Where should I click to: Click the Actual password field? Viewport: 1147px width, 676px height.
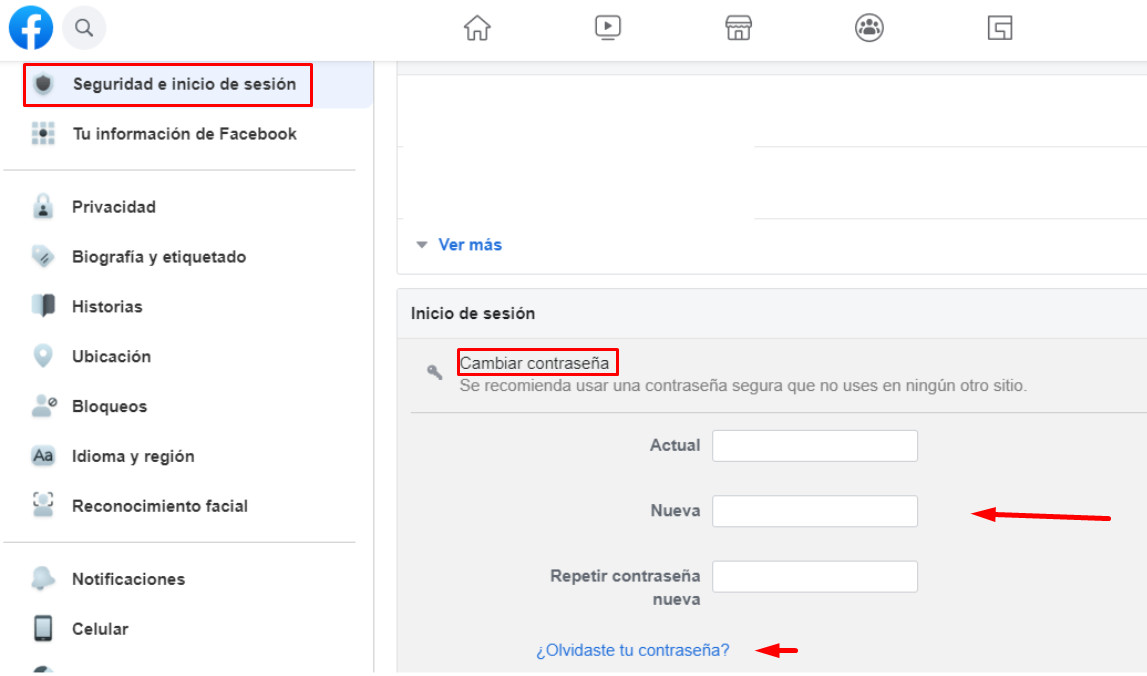click(814, 445)
